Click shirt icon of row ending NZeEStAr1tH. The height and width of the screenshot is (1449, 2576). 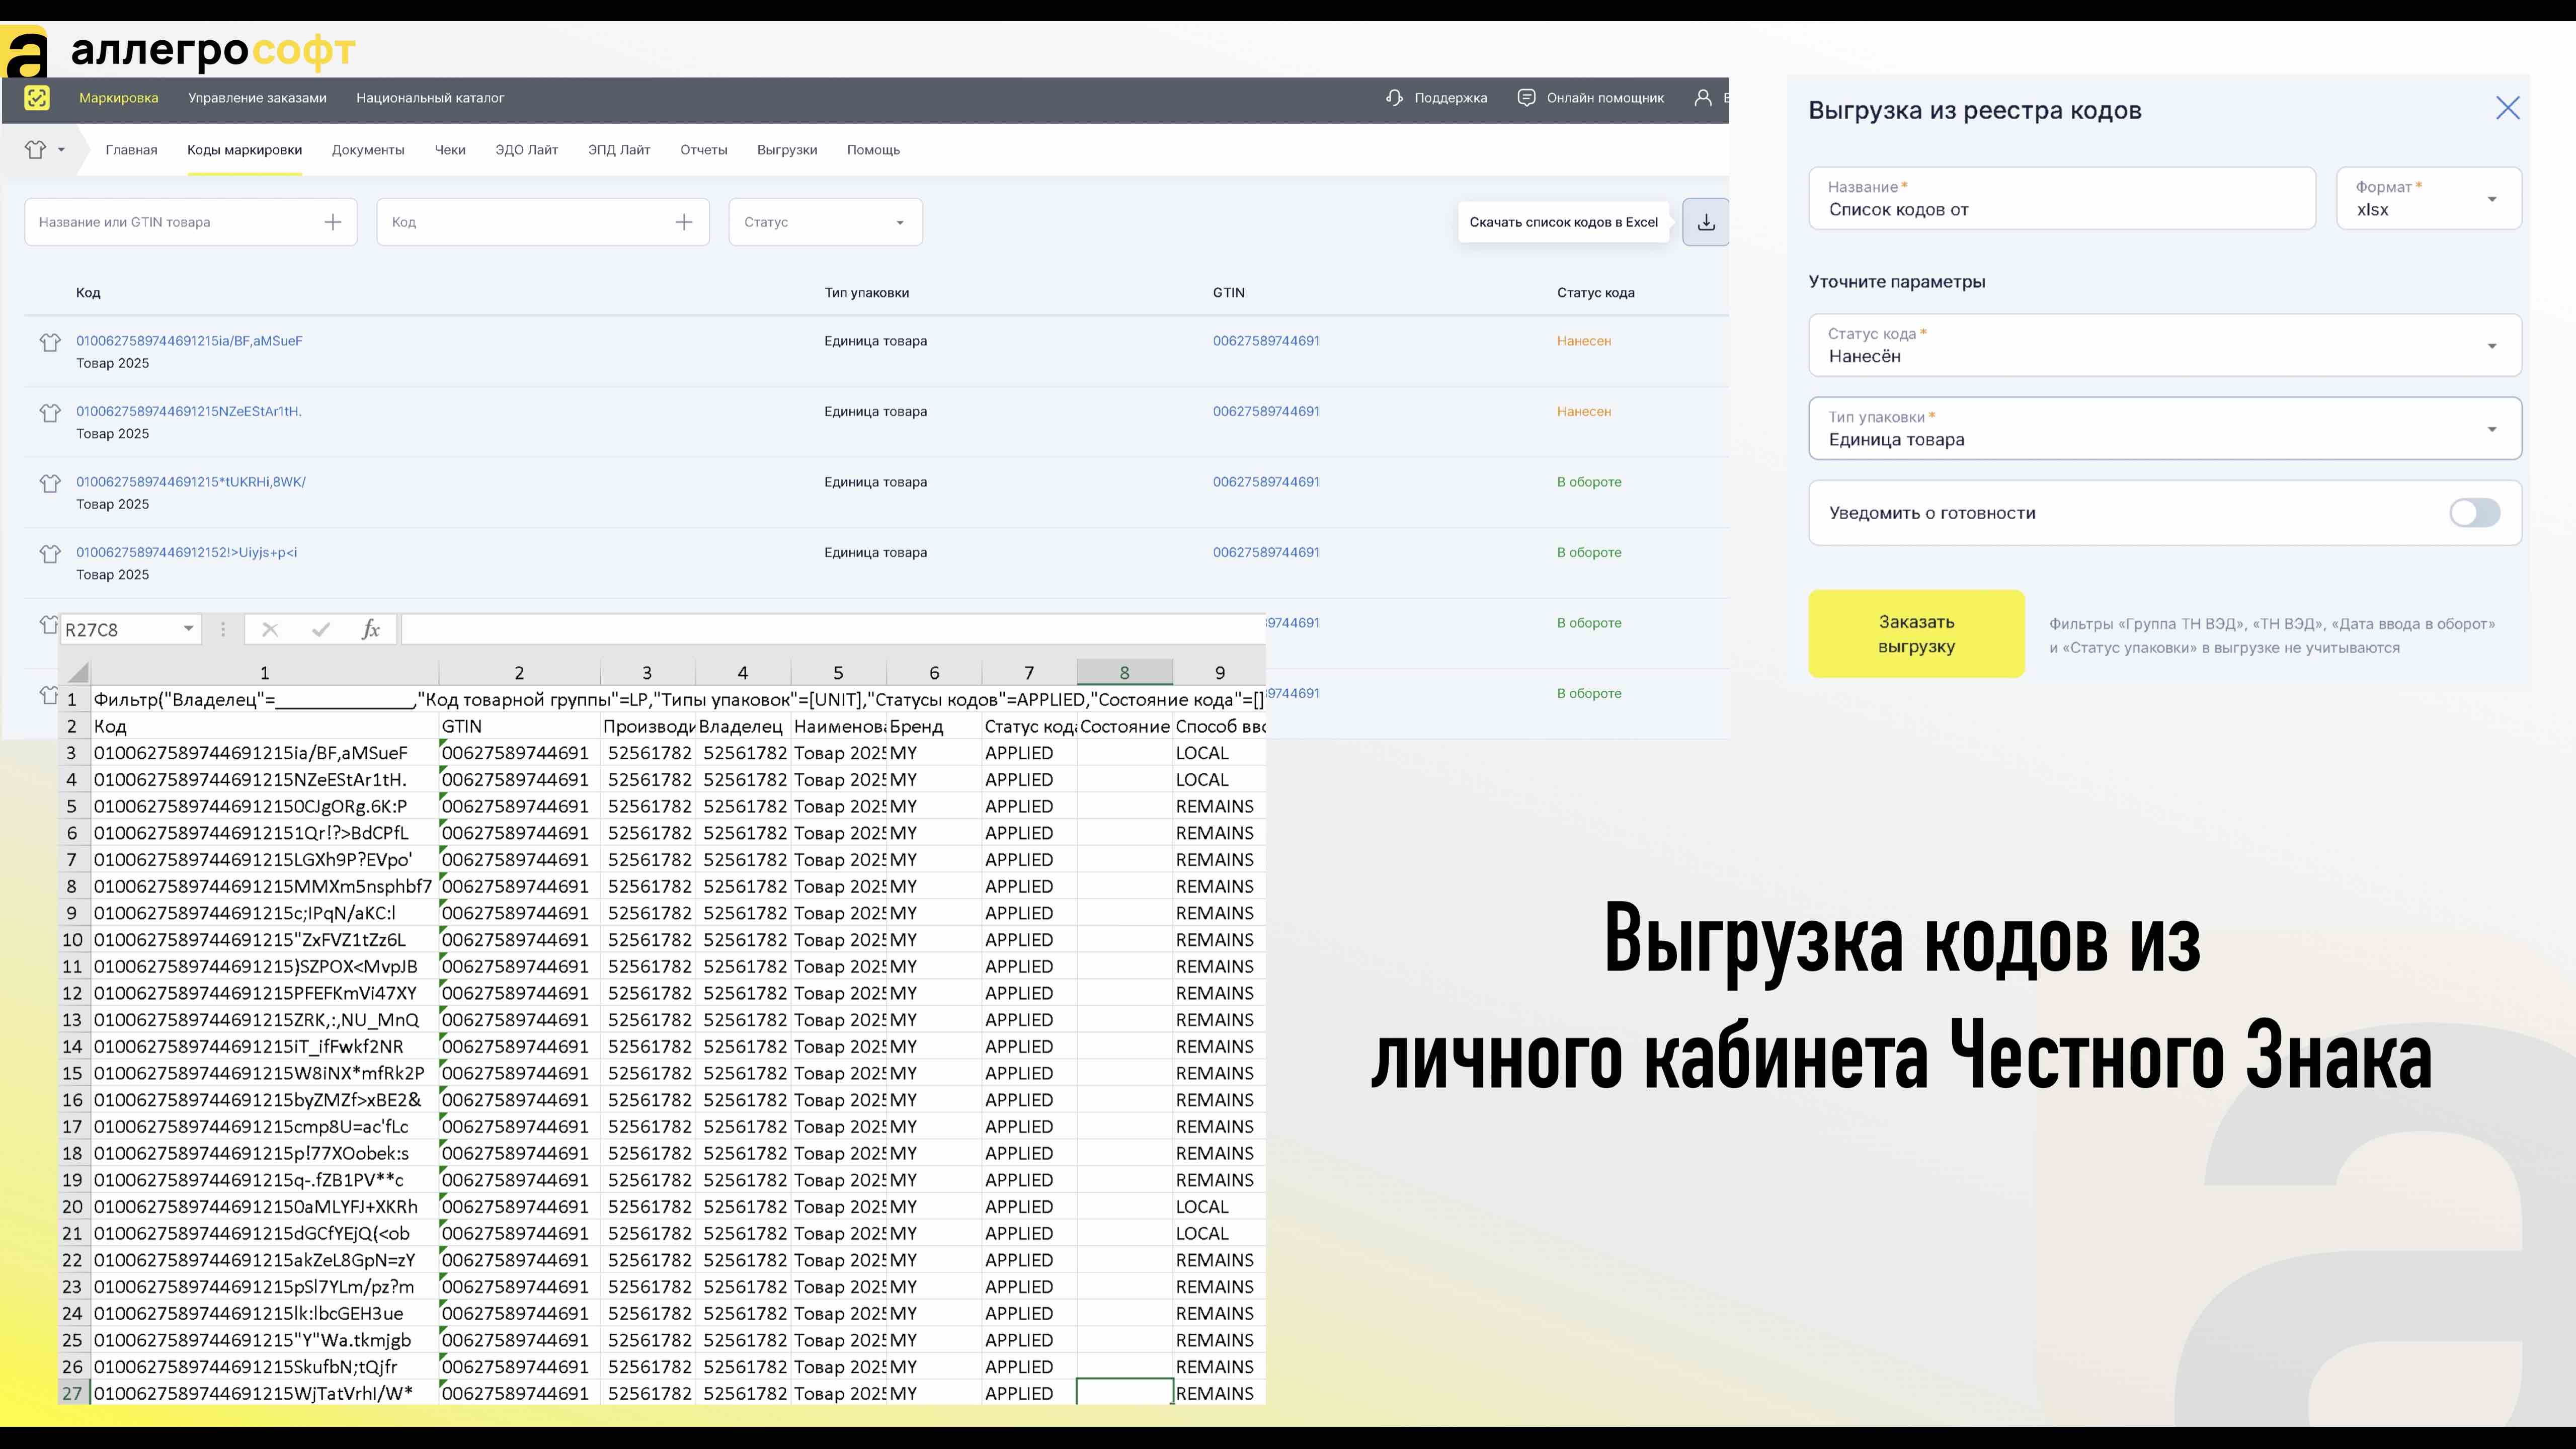pyautogui.click(x=50, y=412)
